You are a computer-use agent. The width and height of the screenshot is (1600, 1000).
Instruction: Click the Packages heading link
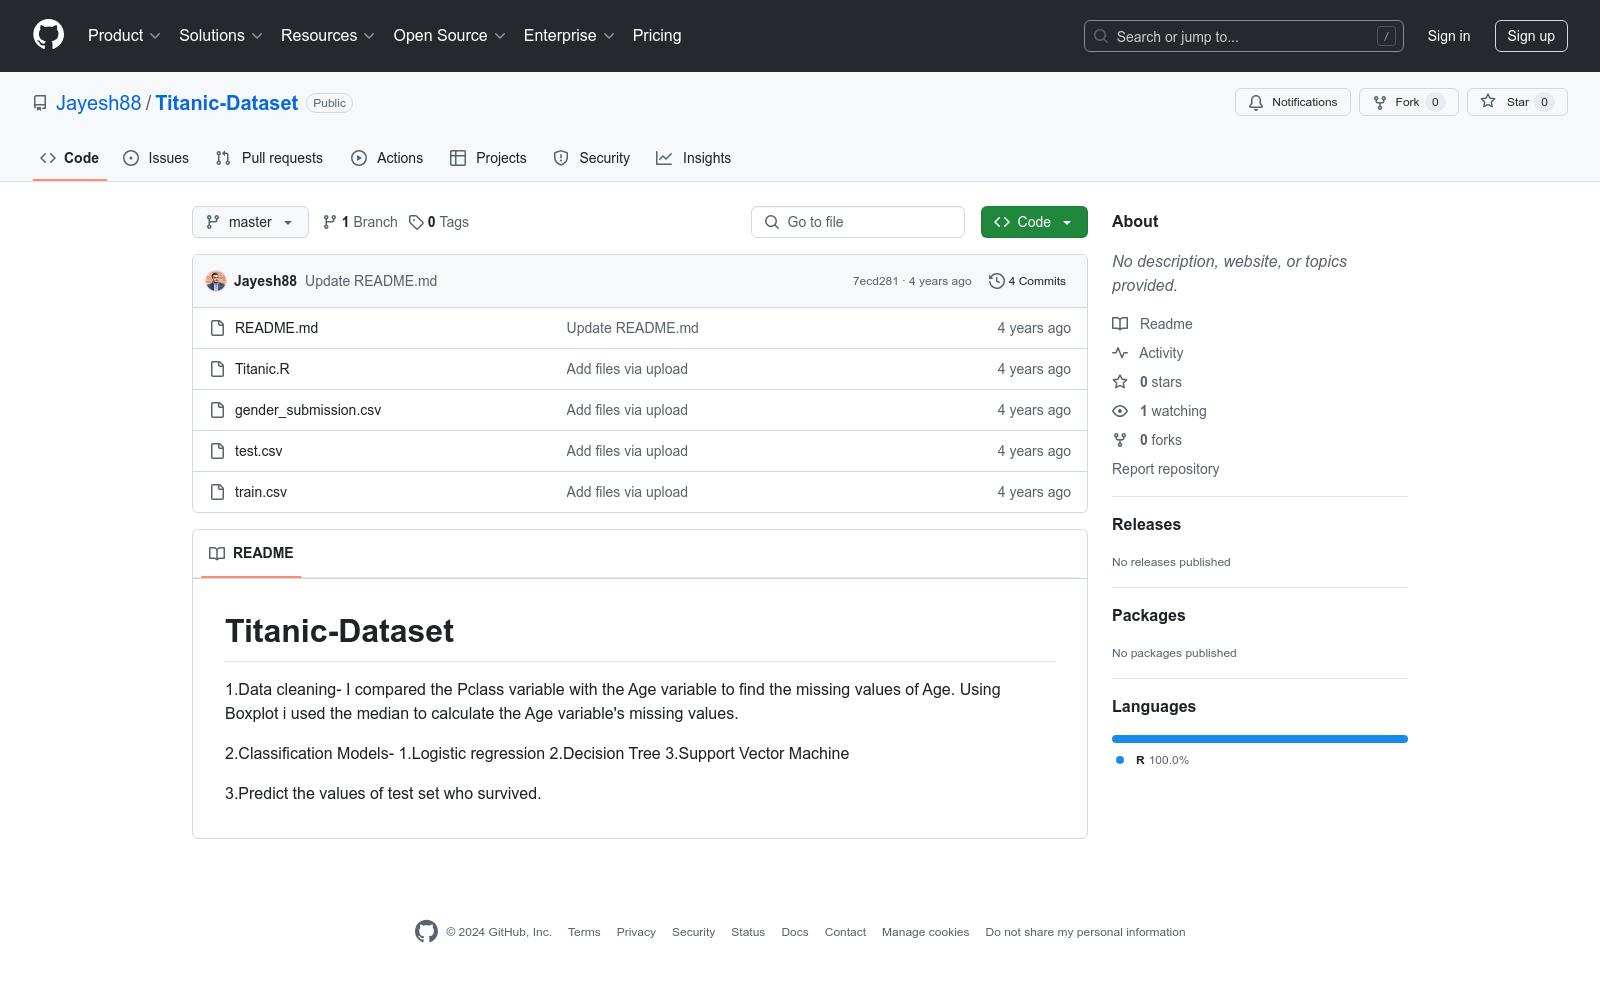coord(1149,615)
